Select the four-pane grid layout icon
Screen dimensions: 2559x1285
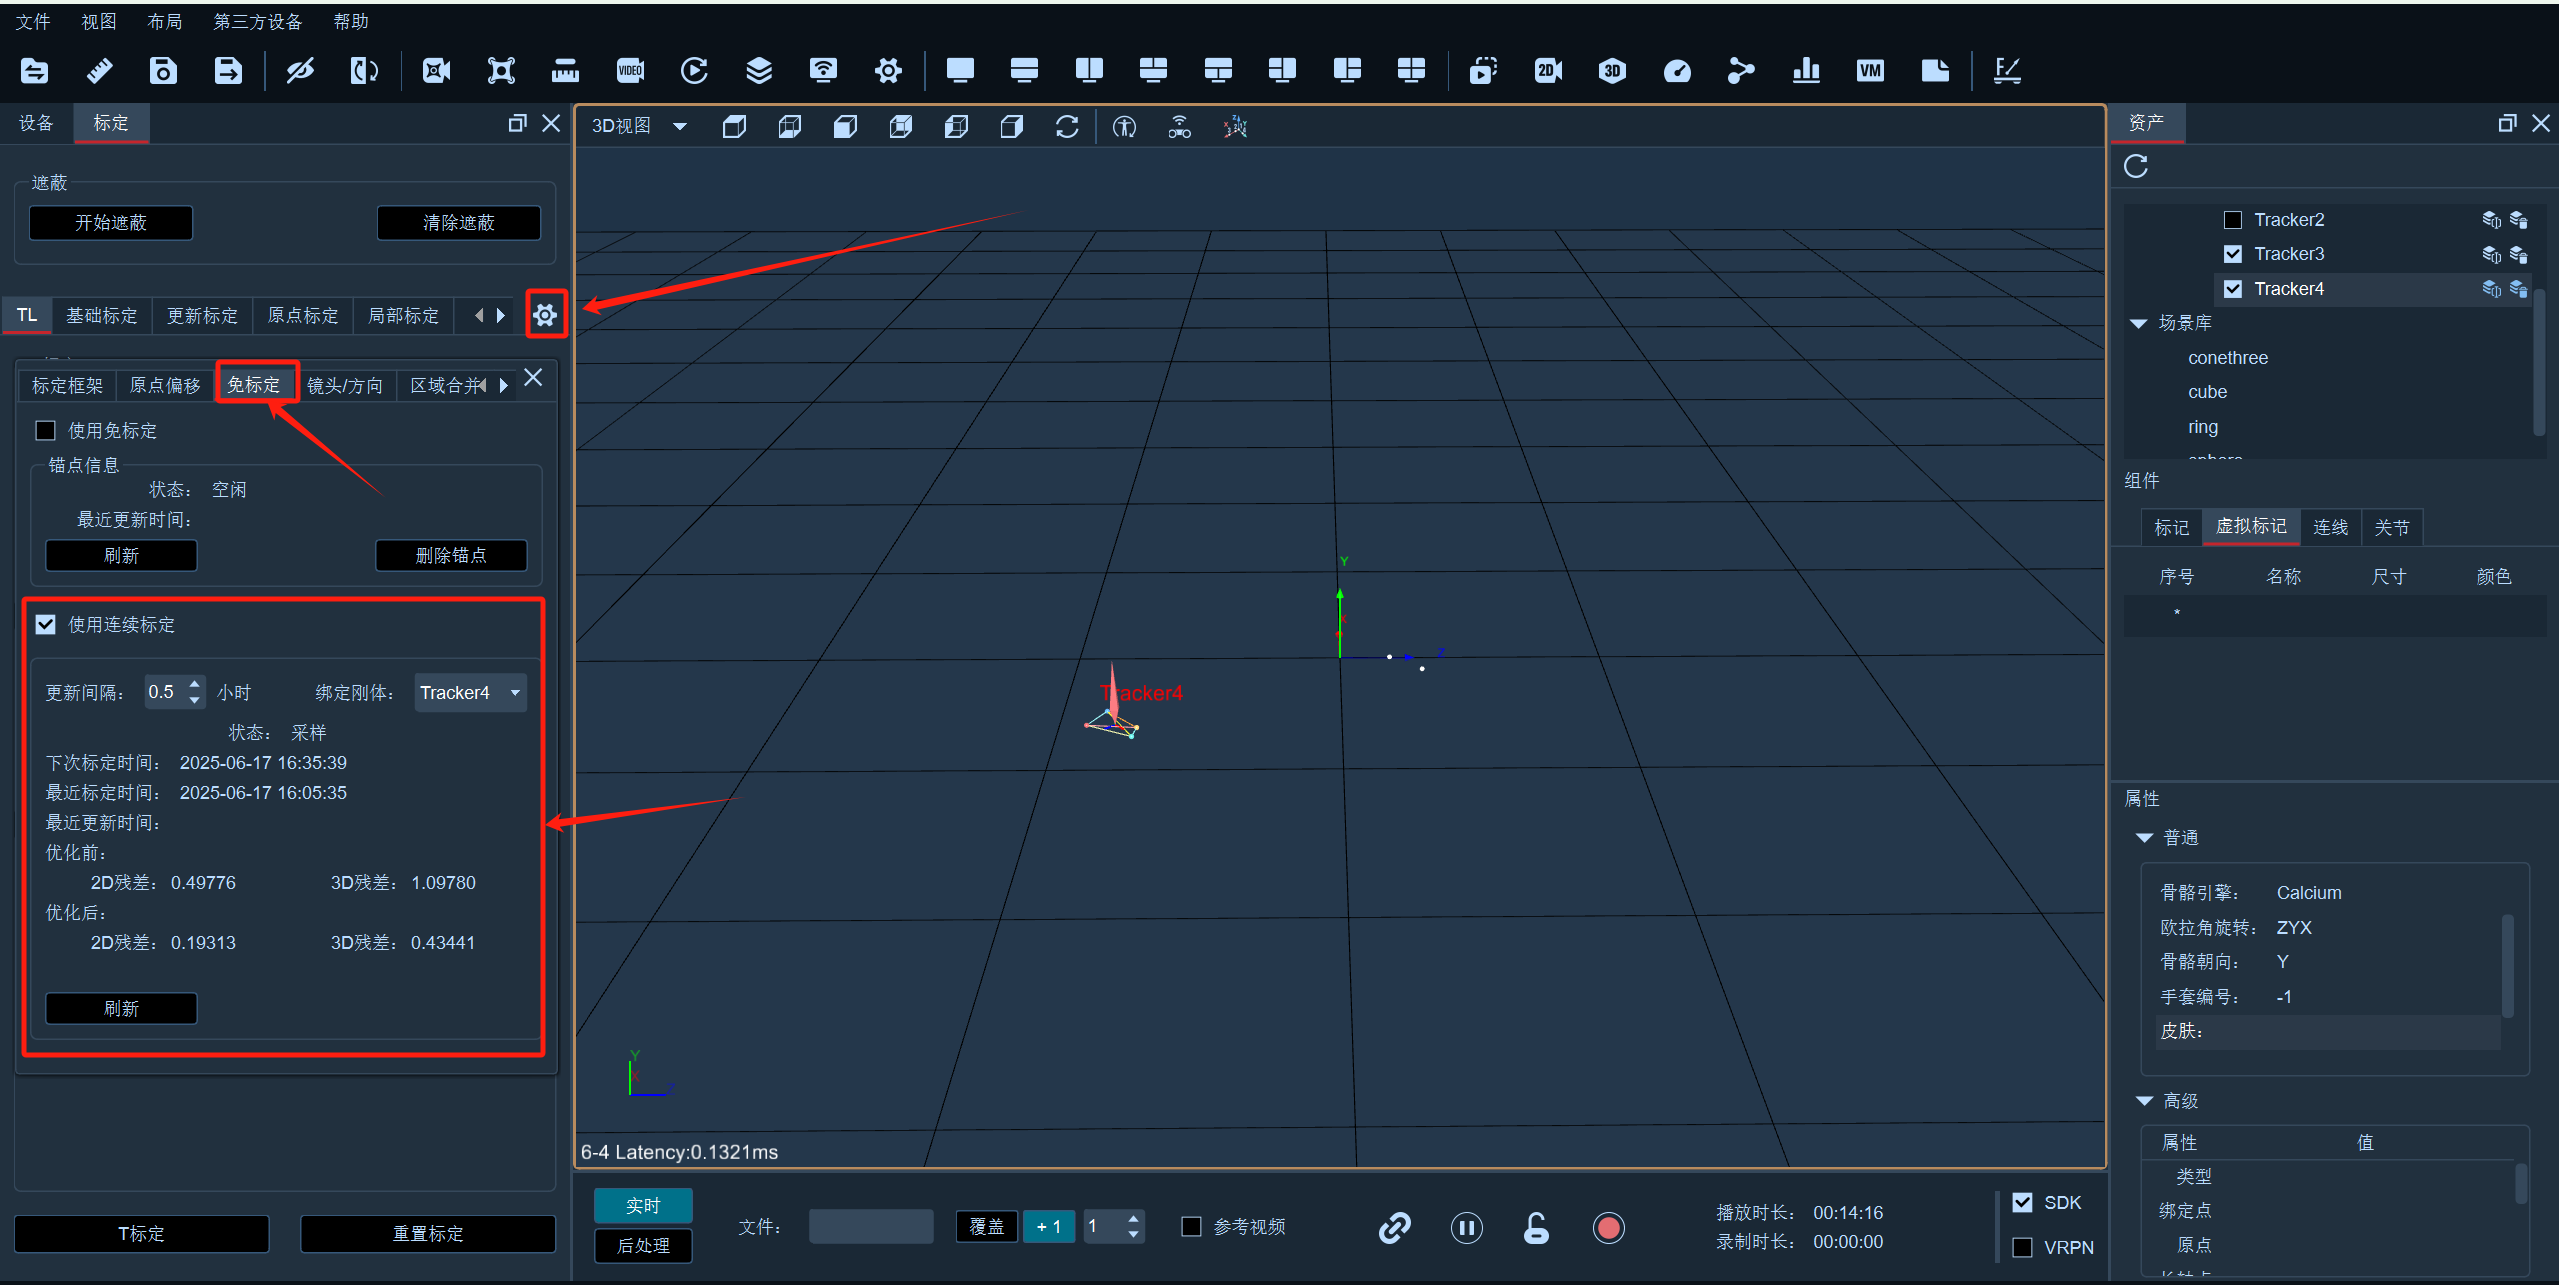(1411, 70)
